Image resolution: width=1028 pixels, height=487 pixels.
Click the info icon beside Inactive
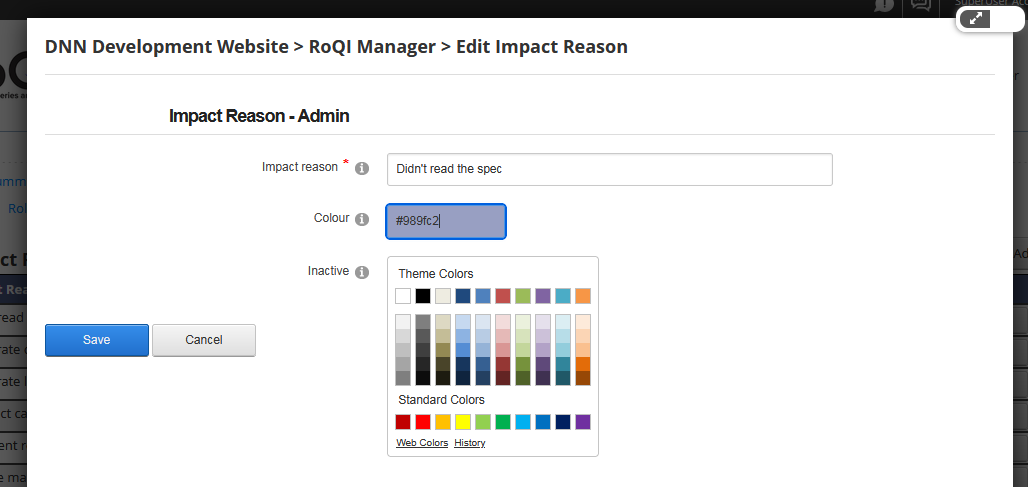(x=362, y=272)
